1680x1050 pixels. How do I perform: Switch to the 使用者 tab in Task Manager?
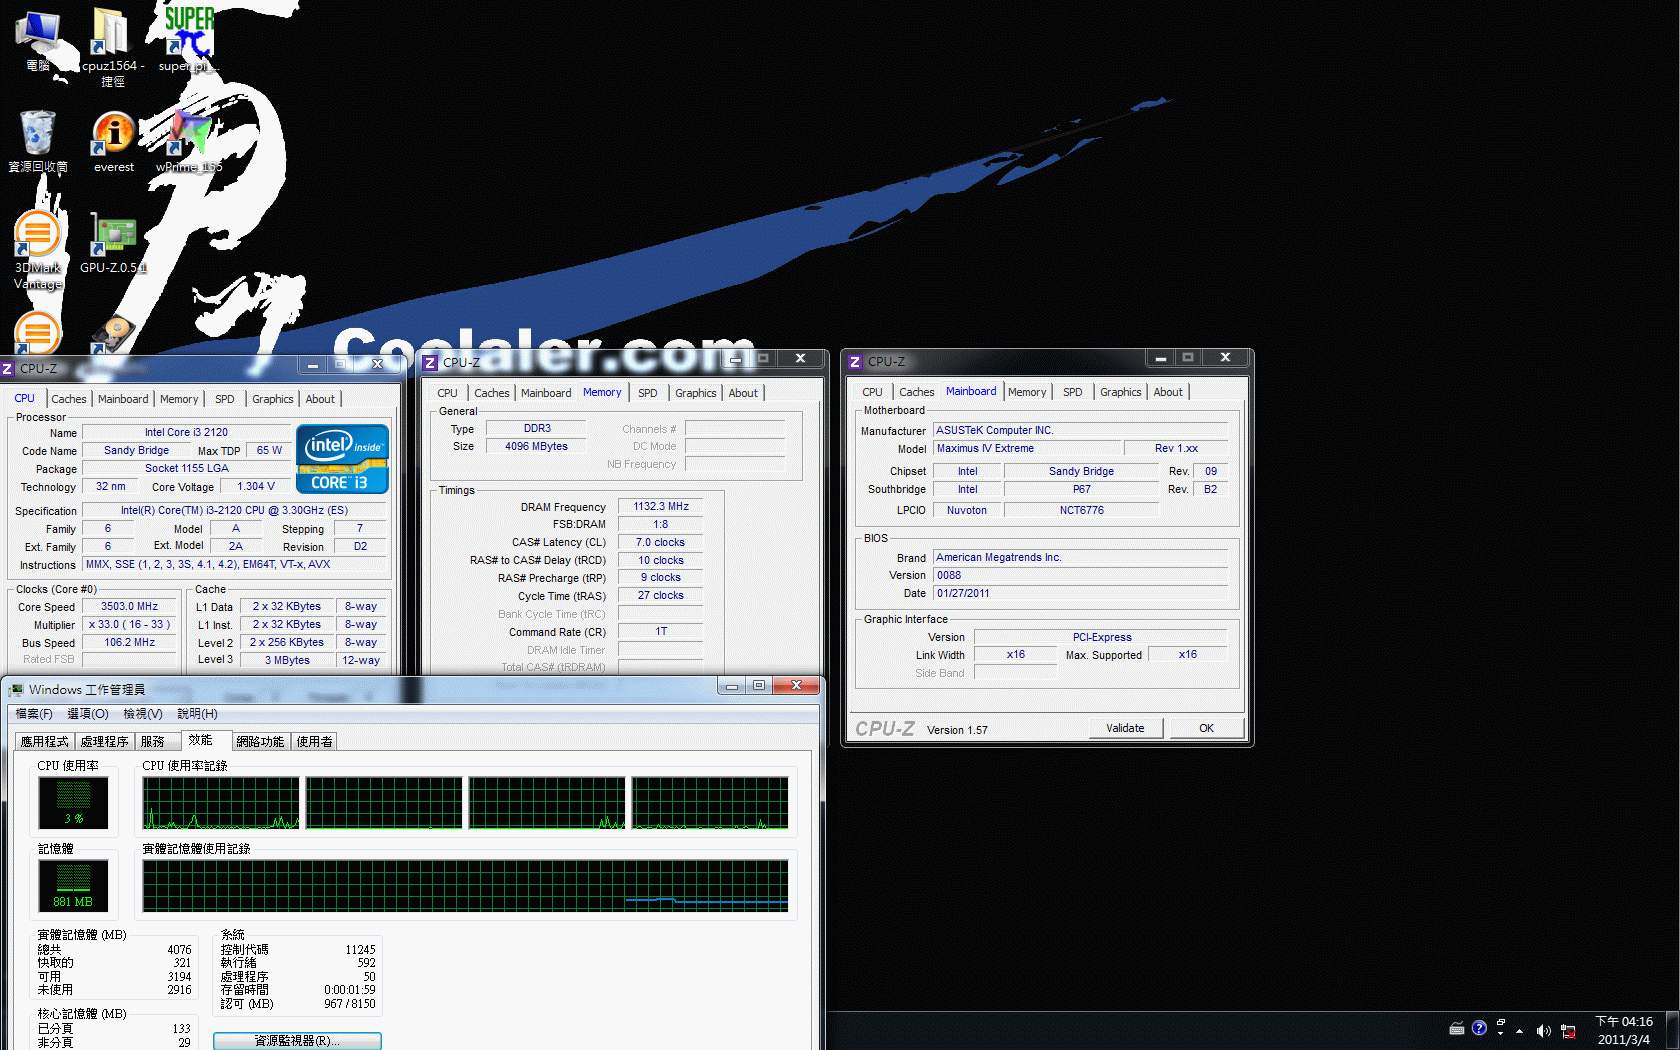coord(314,742)
